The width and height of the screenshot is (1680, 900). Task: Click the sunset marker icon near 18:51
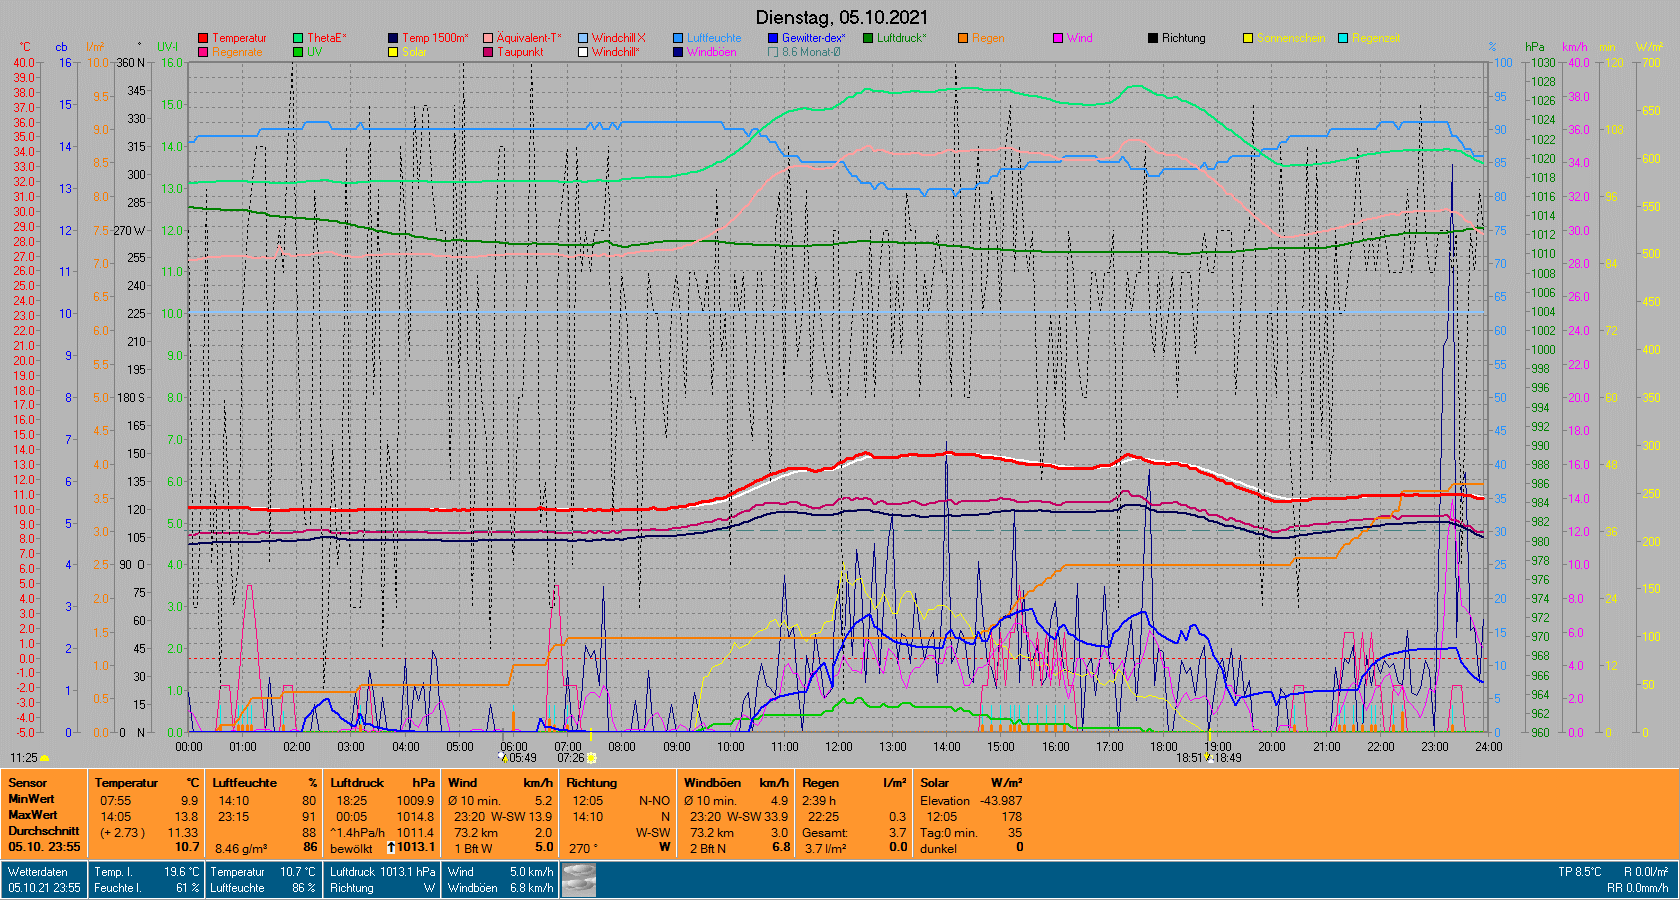pos(1208,758)
